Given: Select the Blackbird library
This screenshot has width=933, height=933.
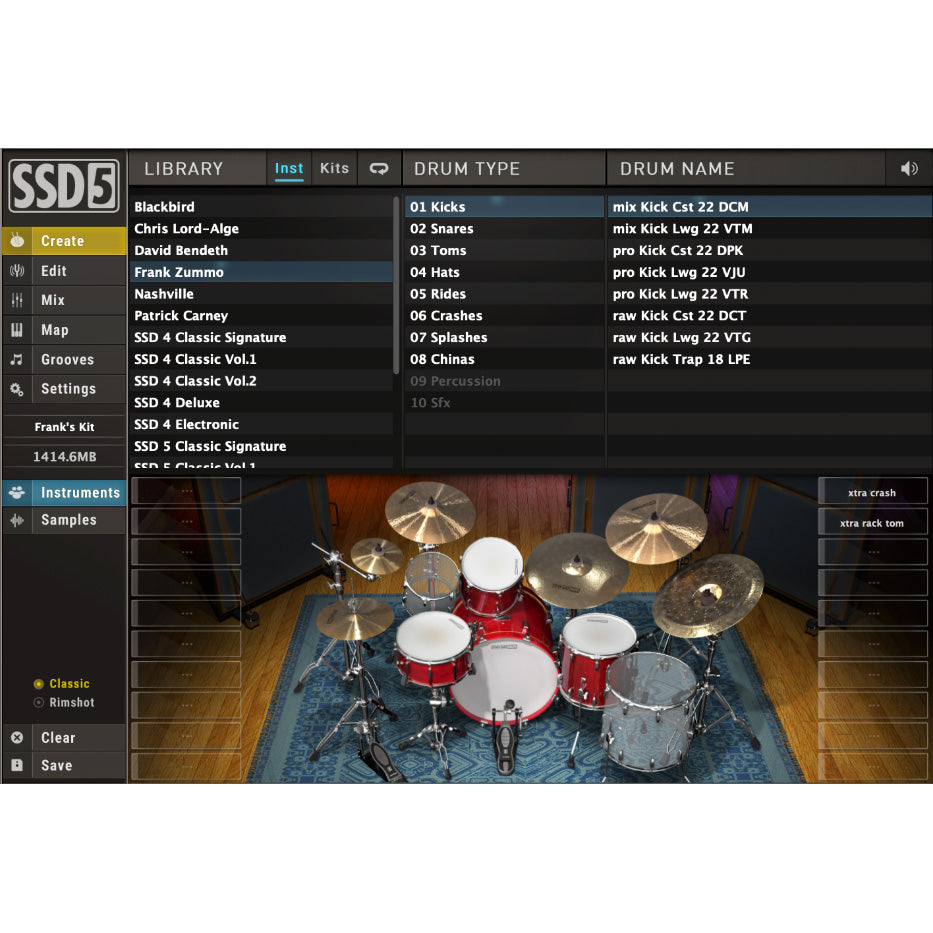Looking at the screenshot, I should 261,206.
